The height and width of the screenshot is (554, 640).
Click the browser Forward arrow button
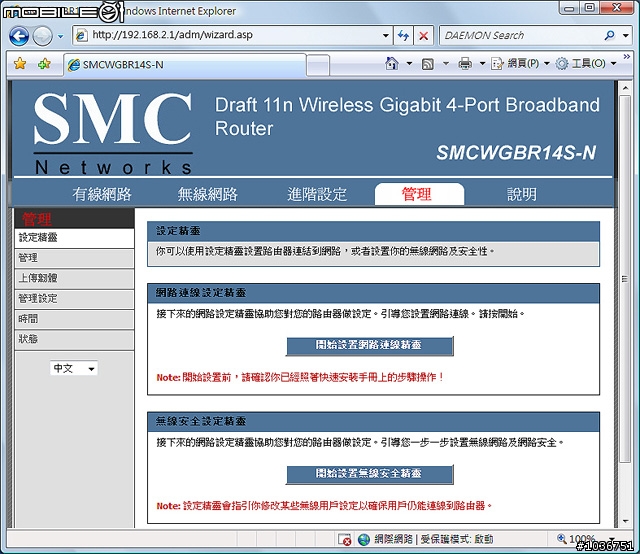click(x=42, y=36)
